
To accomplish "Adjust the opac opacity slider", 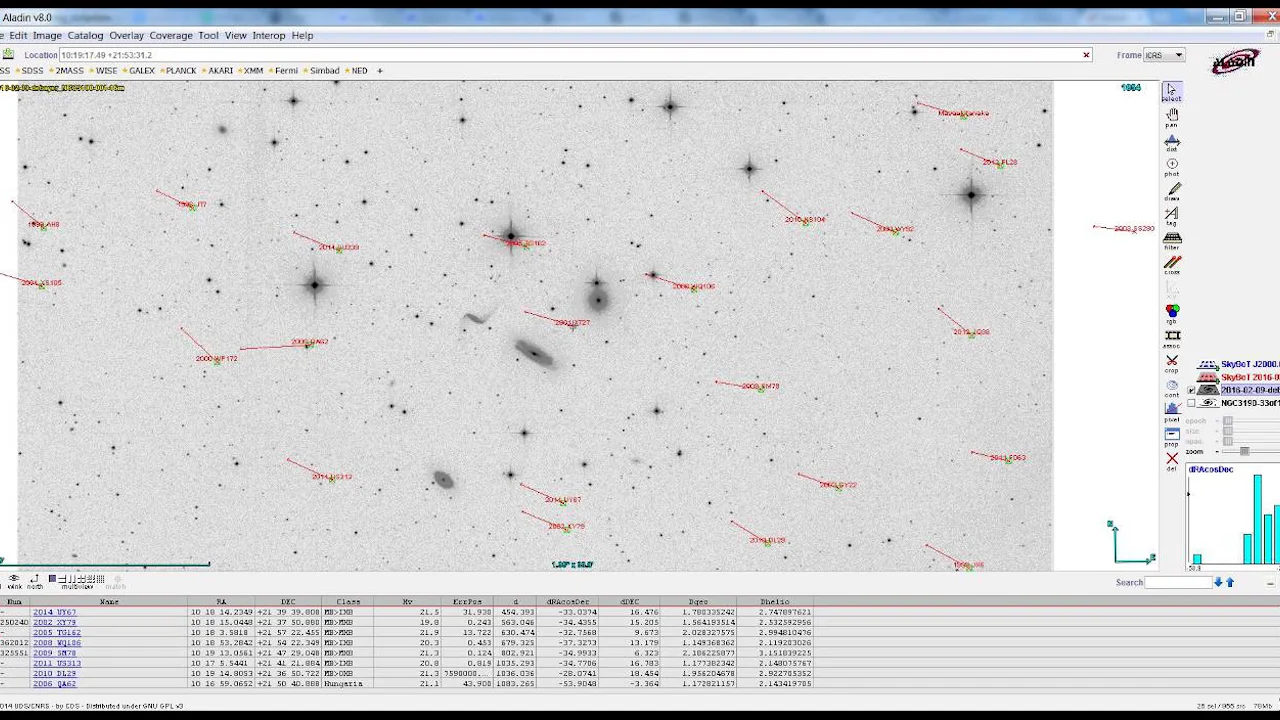I will (x=1228, y=441).
